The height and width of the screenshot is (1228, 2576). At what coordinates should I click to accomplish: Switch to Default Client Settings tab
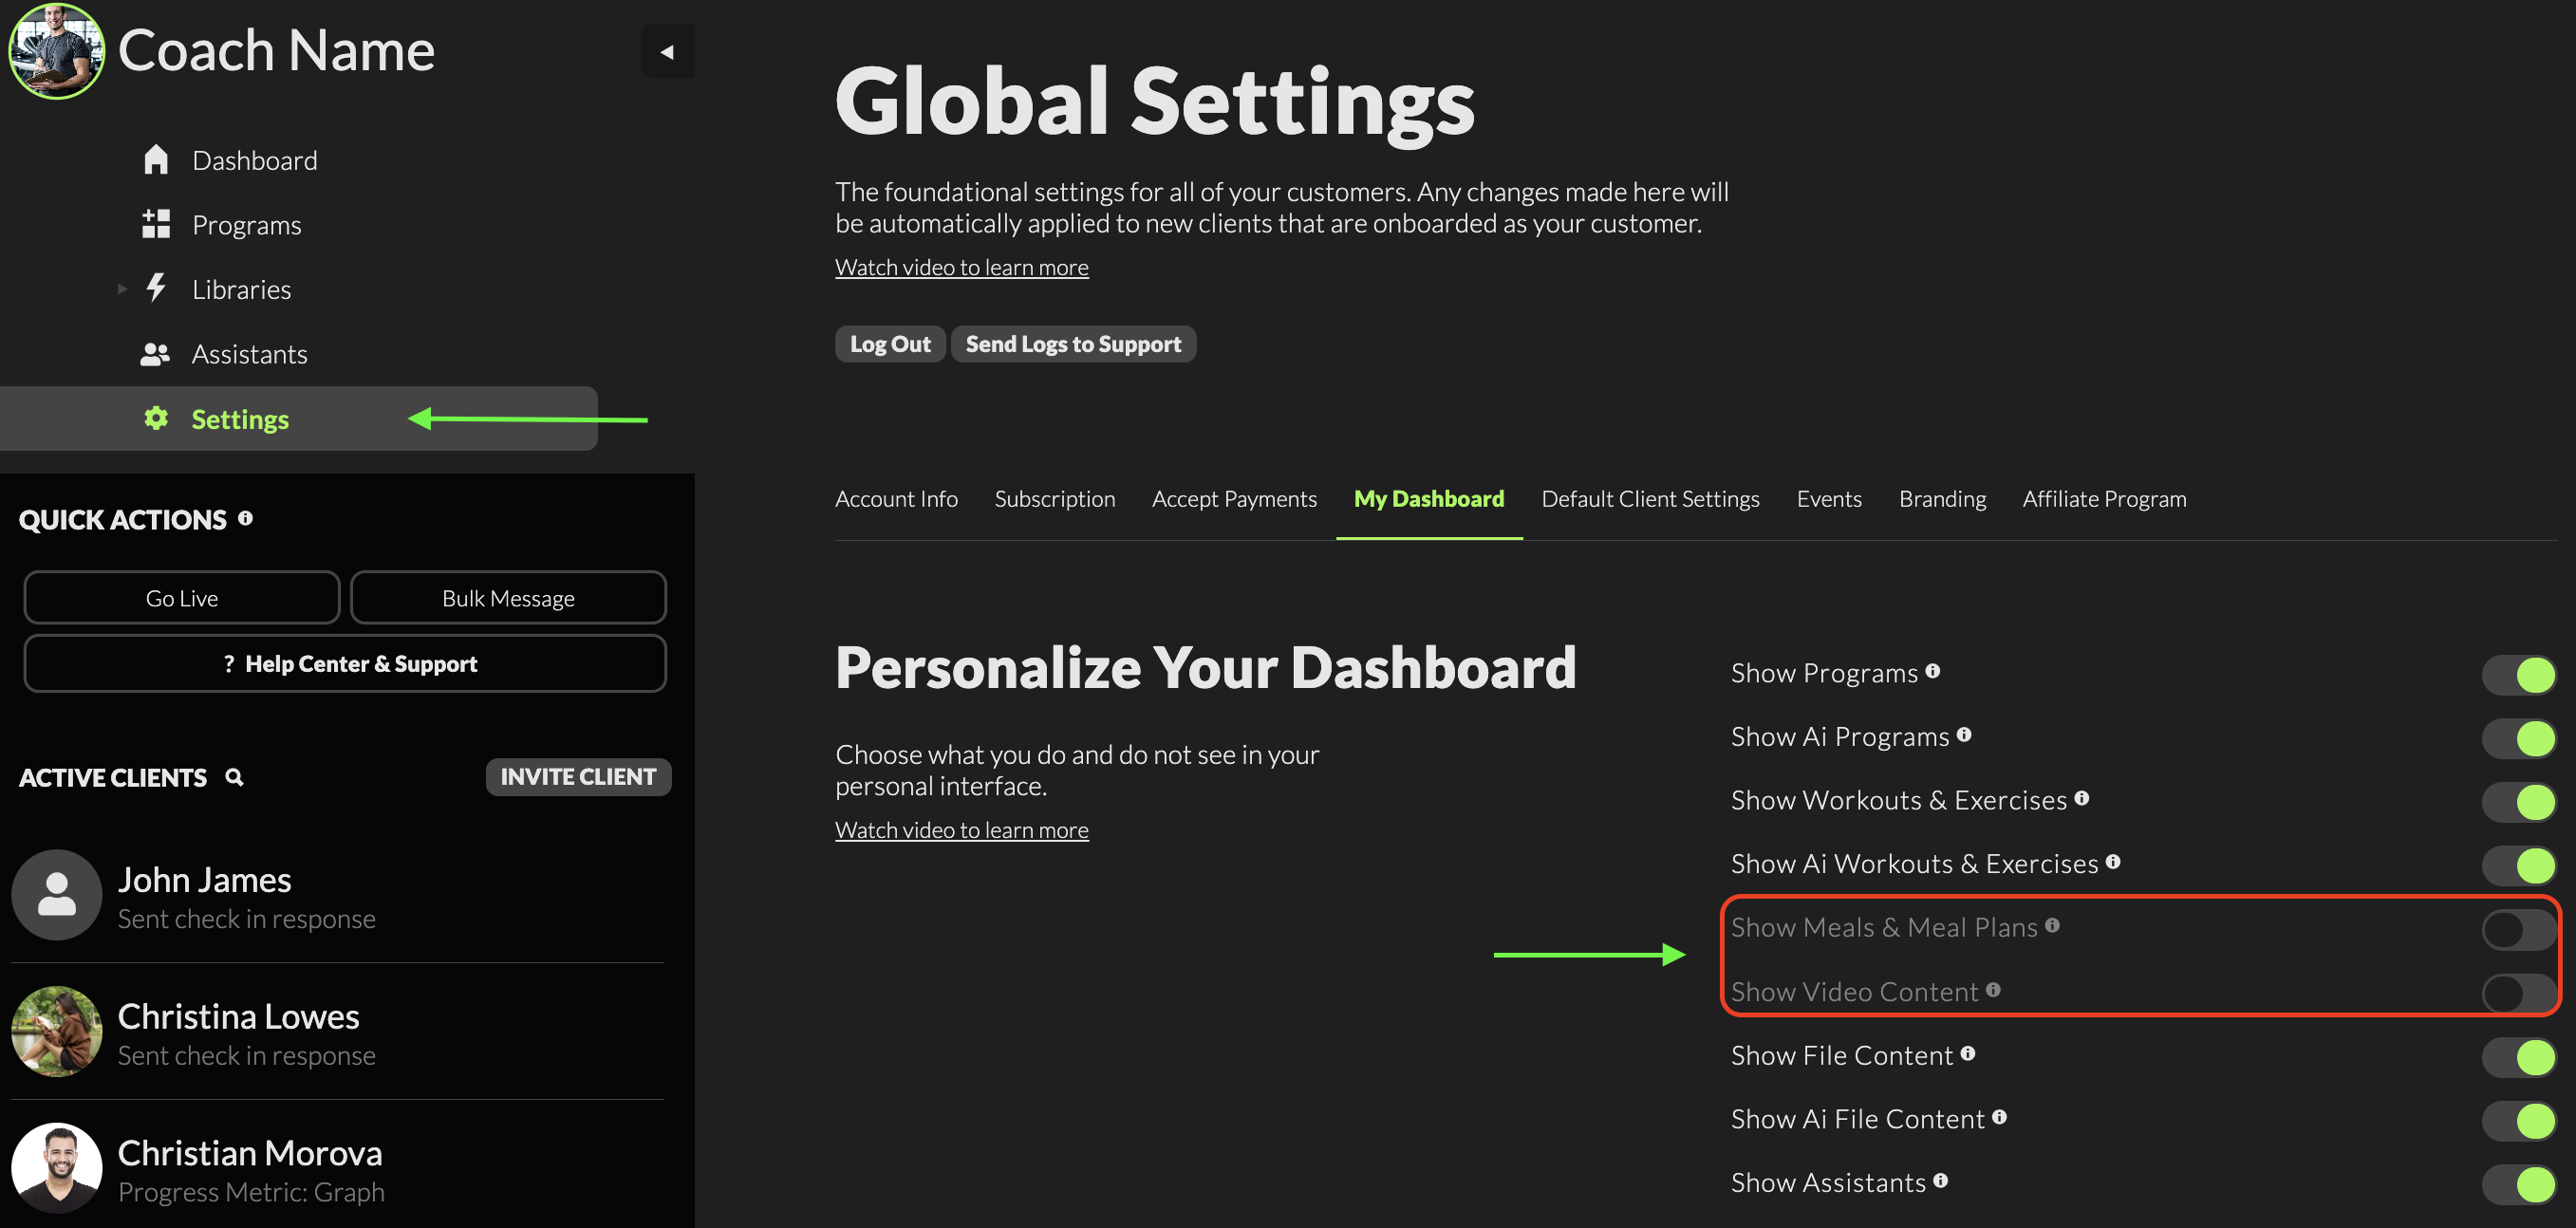[x=1650, y=499]
